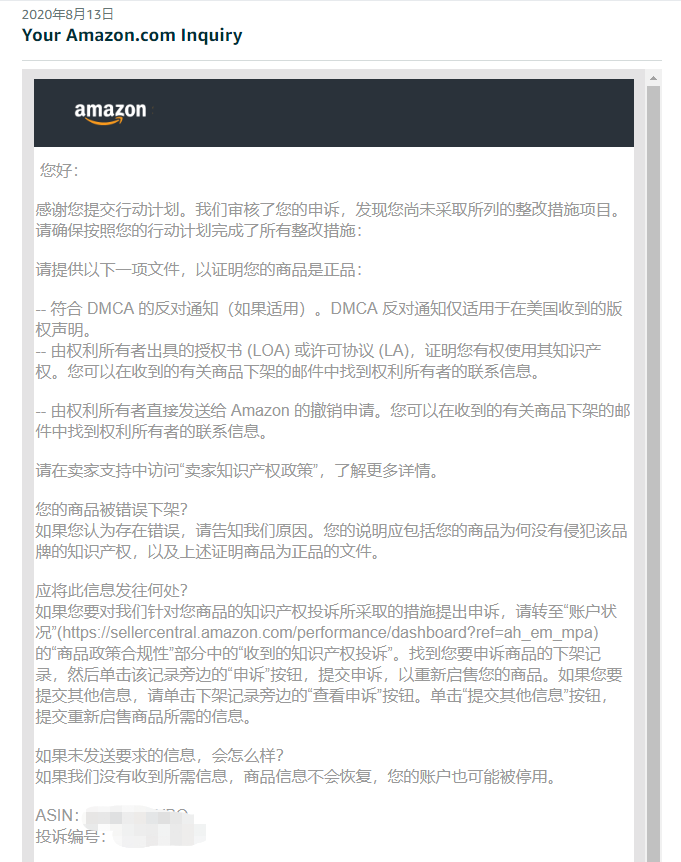Click the 2020年8月13日 date text
This screenshot has width=681, height=862.
(68, 14)
